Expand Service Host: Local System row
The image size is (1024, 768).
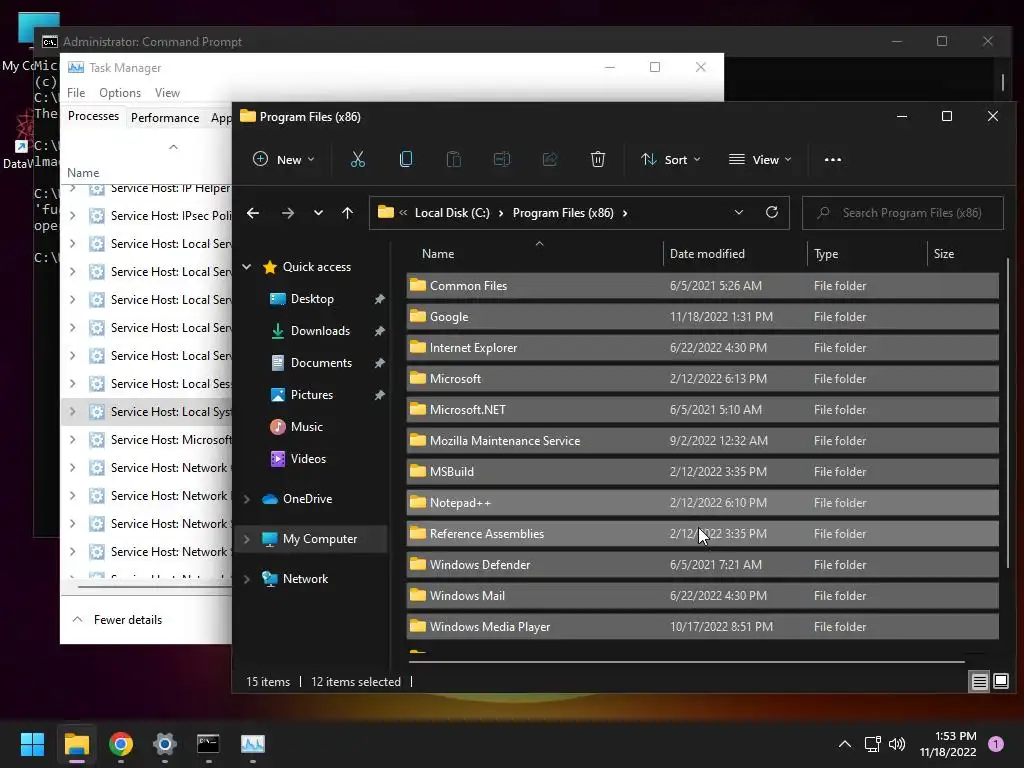click(x=72, y=411)
